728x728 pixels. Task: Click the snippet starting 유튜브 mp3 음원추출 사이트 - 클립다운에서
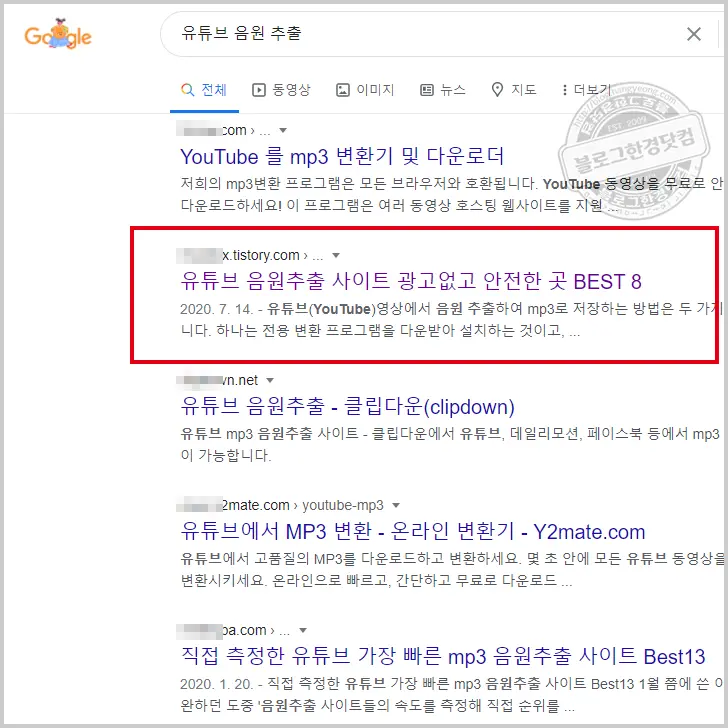(x=450, y=444)
